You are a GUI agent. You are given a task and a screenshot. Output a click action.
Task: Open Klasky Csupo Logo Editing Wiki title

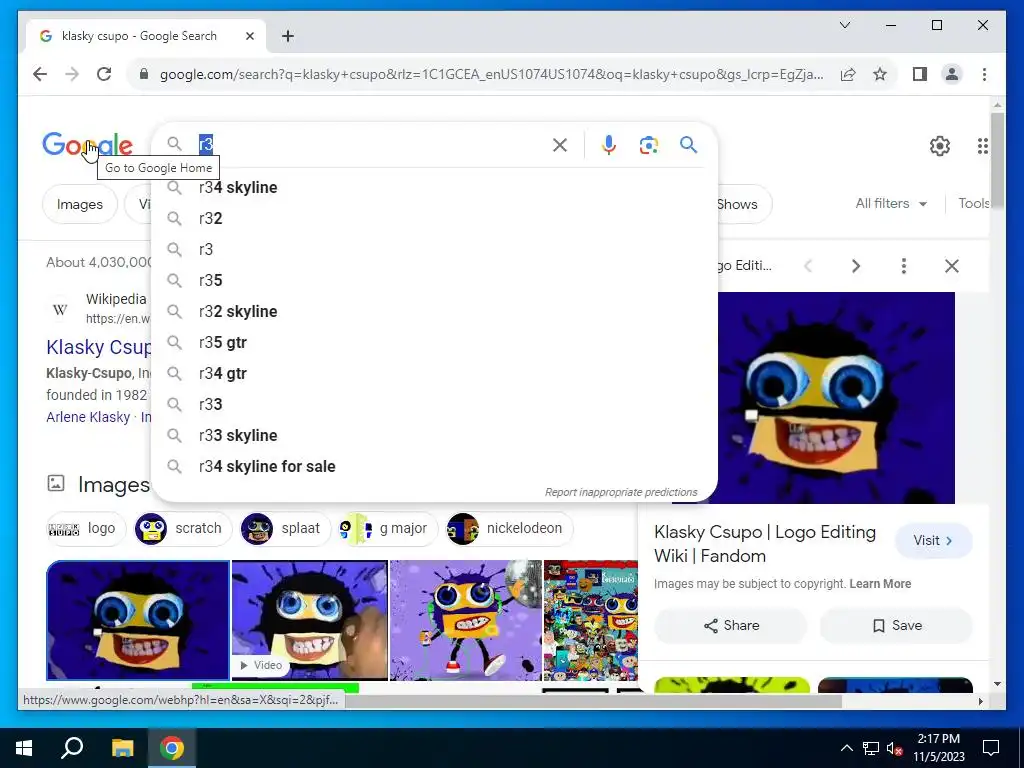click(x=765, y=544)
